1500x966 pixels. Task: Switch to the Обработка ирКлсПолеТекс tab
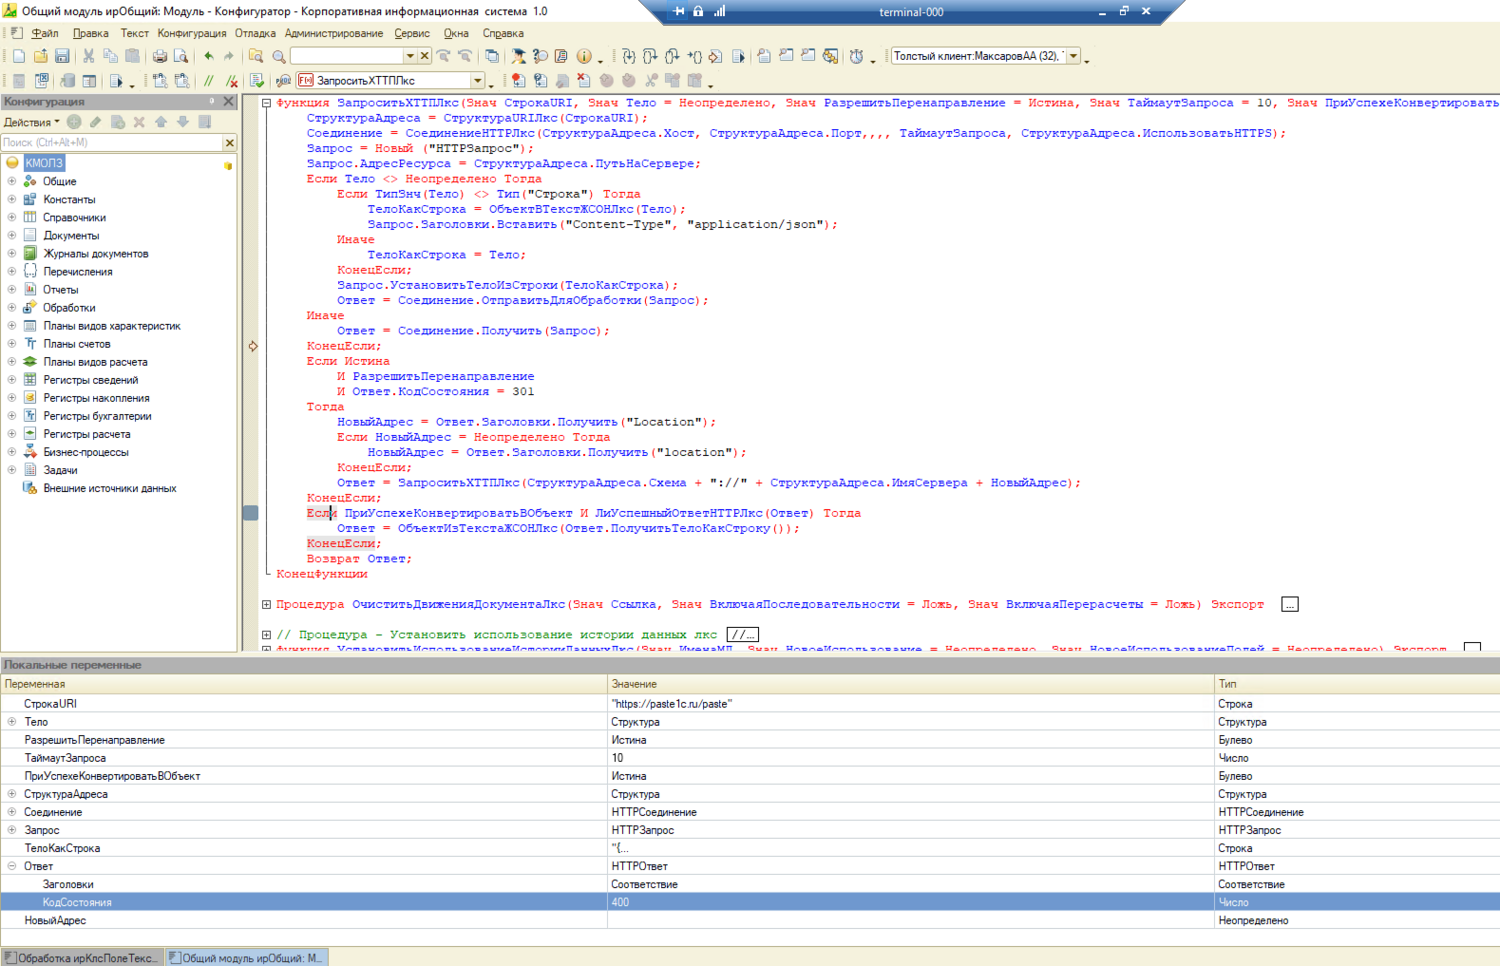click(x=82, y=958)
